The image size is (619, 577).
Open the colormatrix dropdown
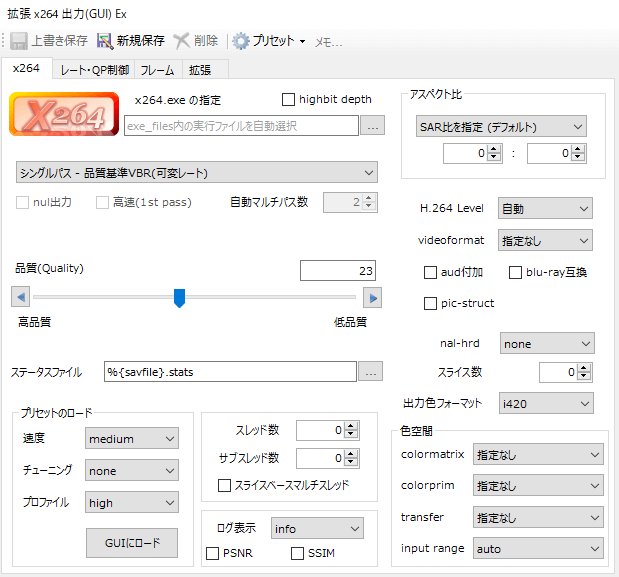pos(538,455)
